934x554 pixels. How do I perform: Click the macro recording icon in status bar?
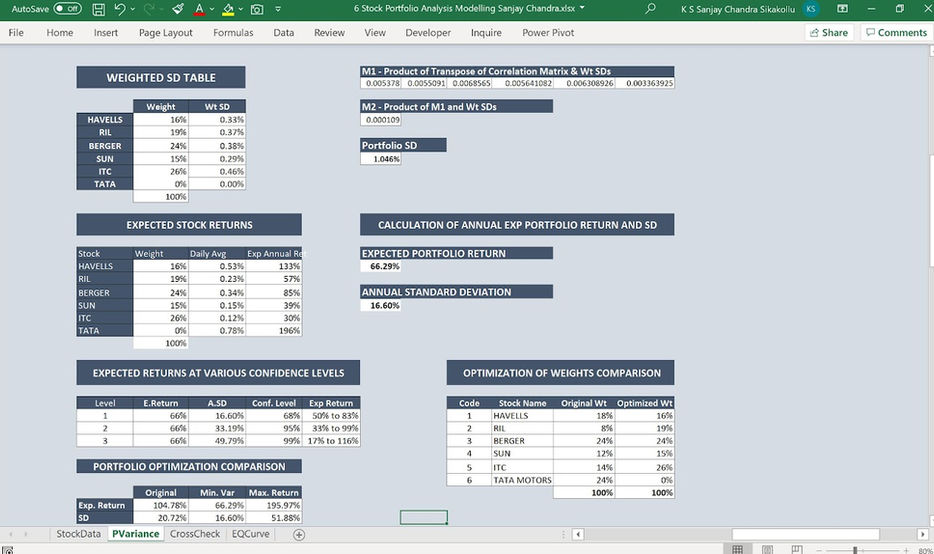pos(7,550)
